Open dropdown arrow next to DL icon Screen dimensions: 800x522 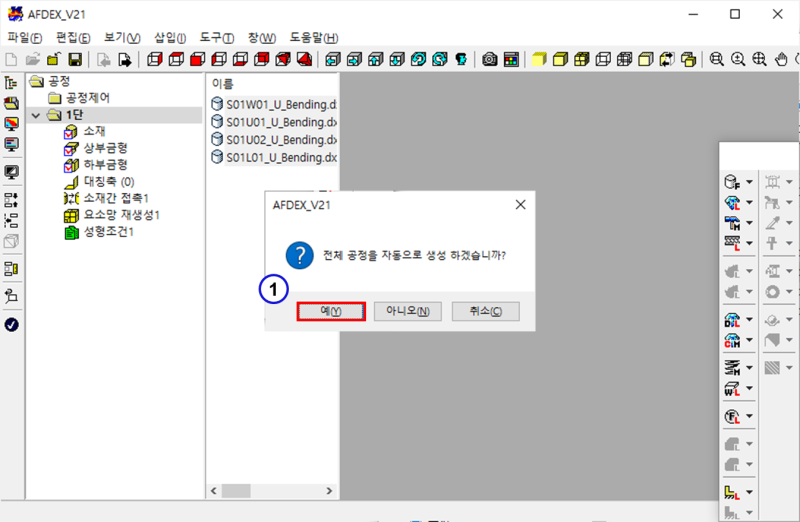749,321
